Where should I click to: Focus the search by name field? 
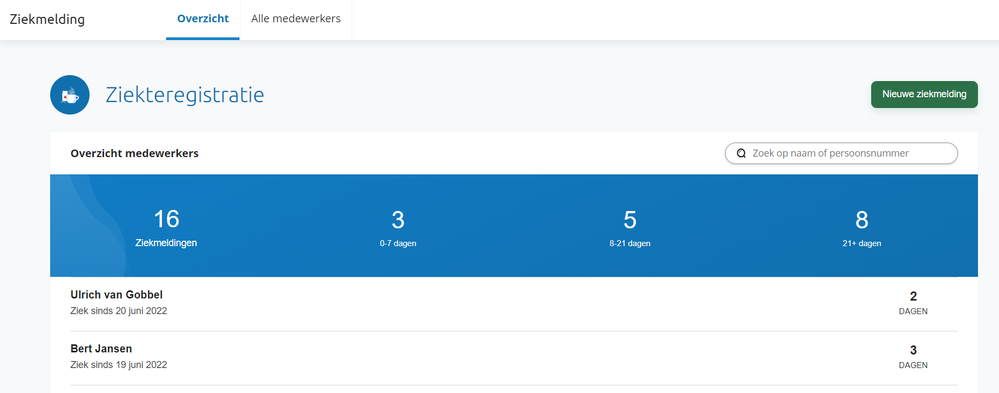pyautogui.click(x=841, y=154)
